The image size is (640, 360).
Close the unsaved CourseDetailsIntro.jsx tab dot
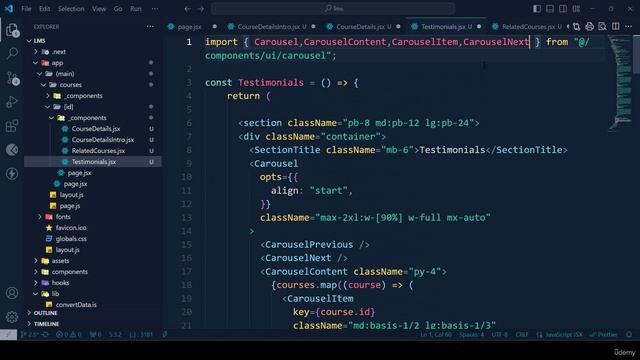pos(313,27)
